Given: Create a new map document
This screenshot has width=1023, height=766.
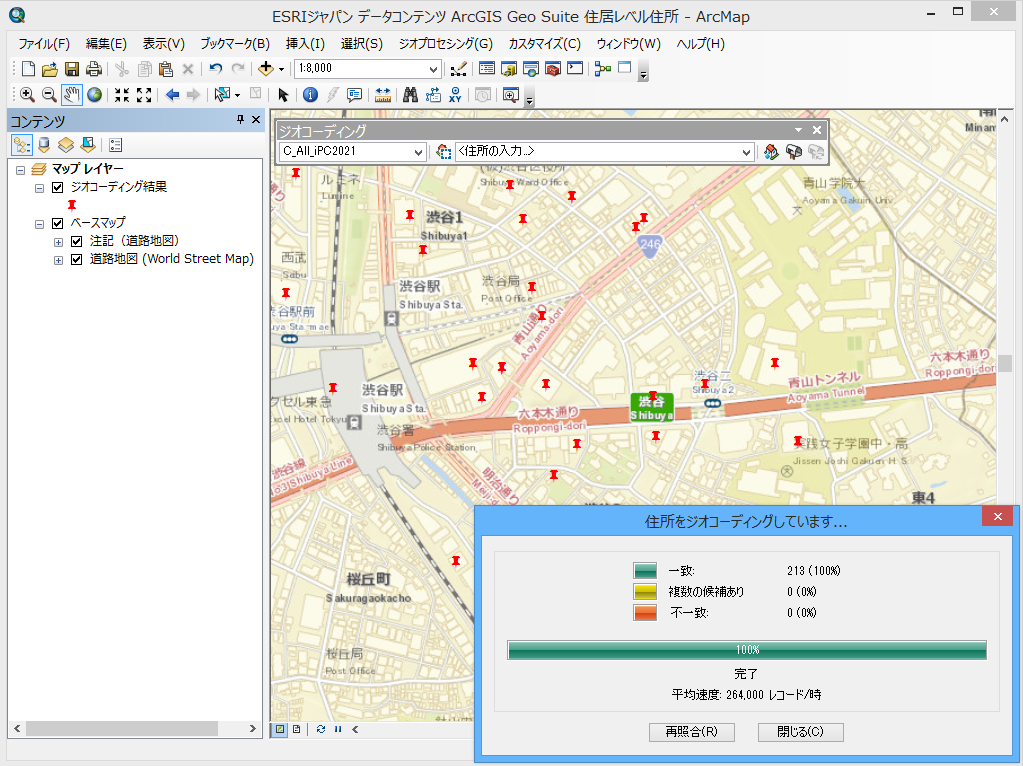Looking at the screenshot, I should 28,69.
